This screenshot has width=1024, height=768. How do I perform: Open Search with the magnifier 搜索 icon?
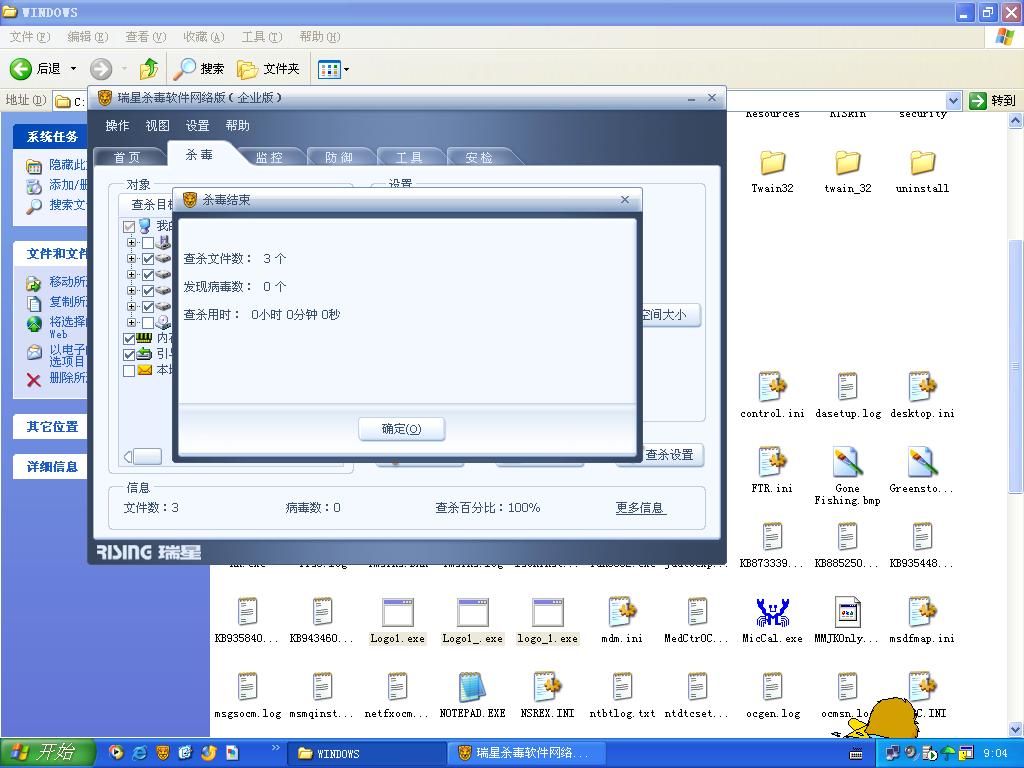pos(185,69)
